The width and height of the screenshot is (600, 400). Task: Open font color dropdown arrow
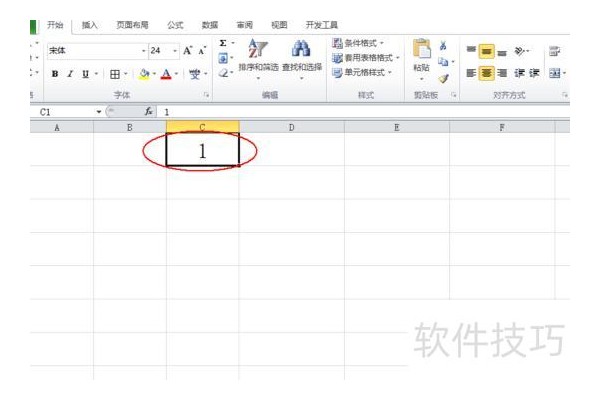tap(176, 74)
